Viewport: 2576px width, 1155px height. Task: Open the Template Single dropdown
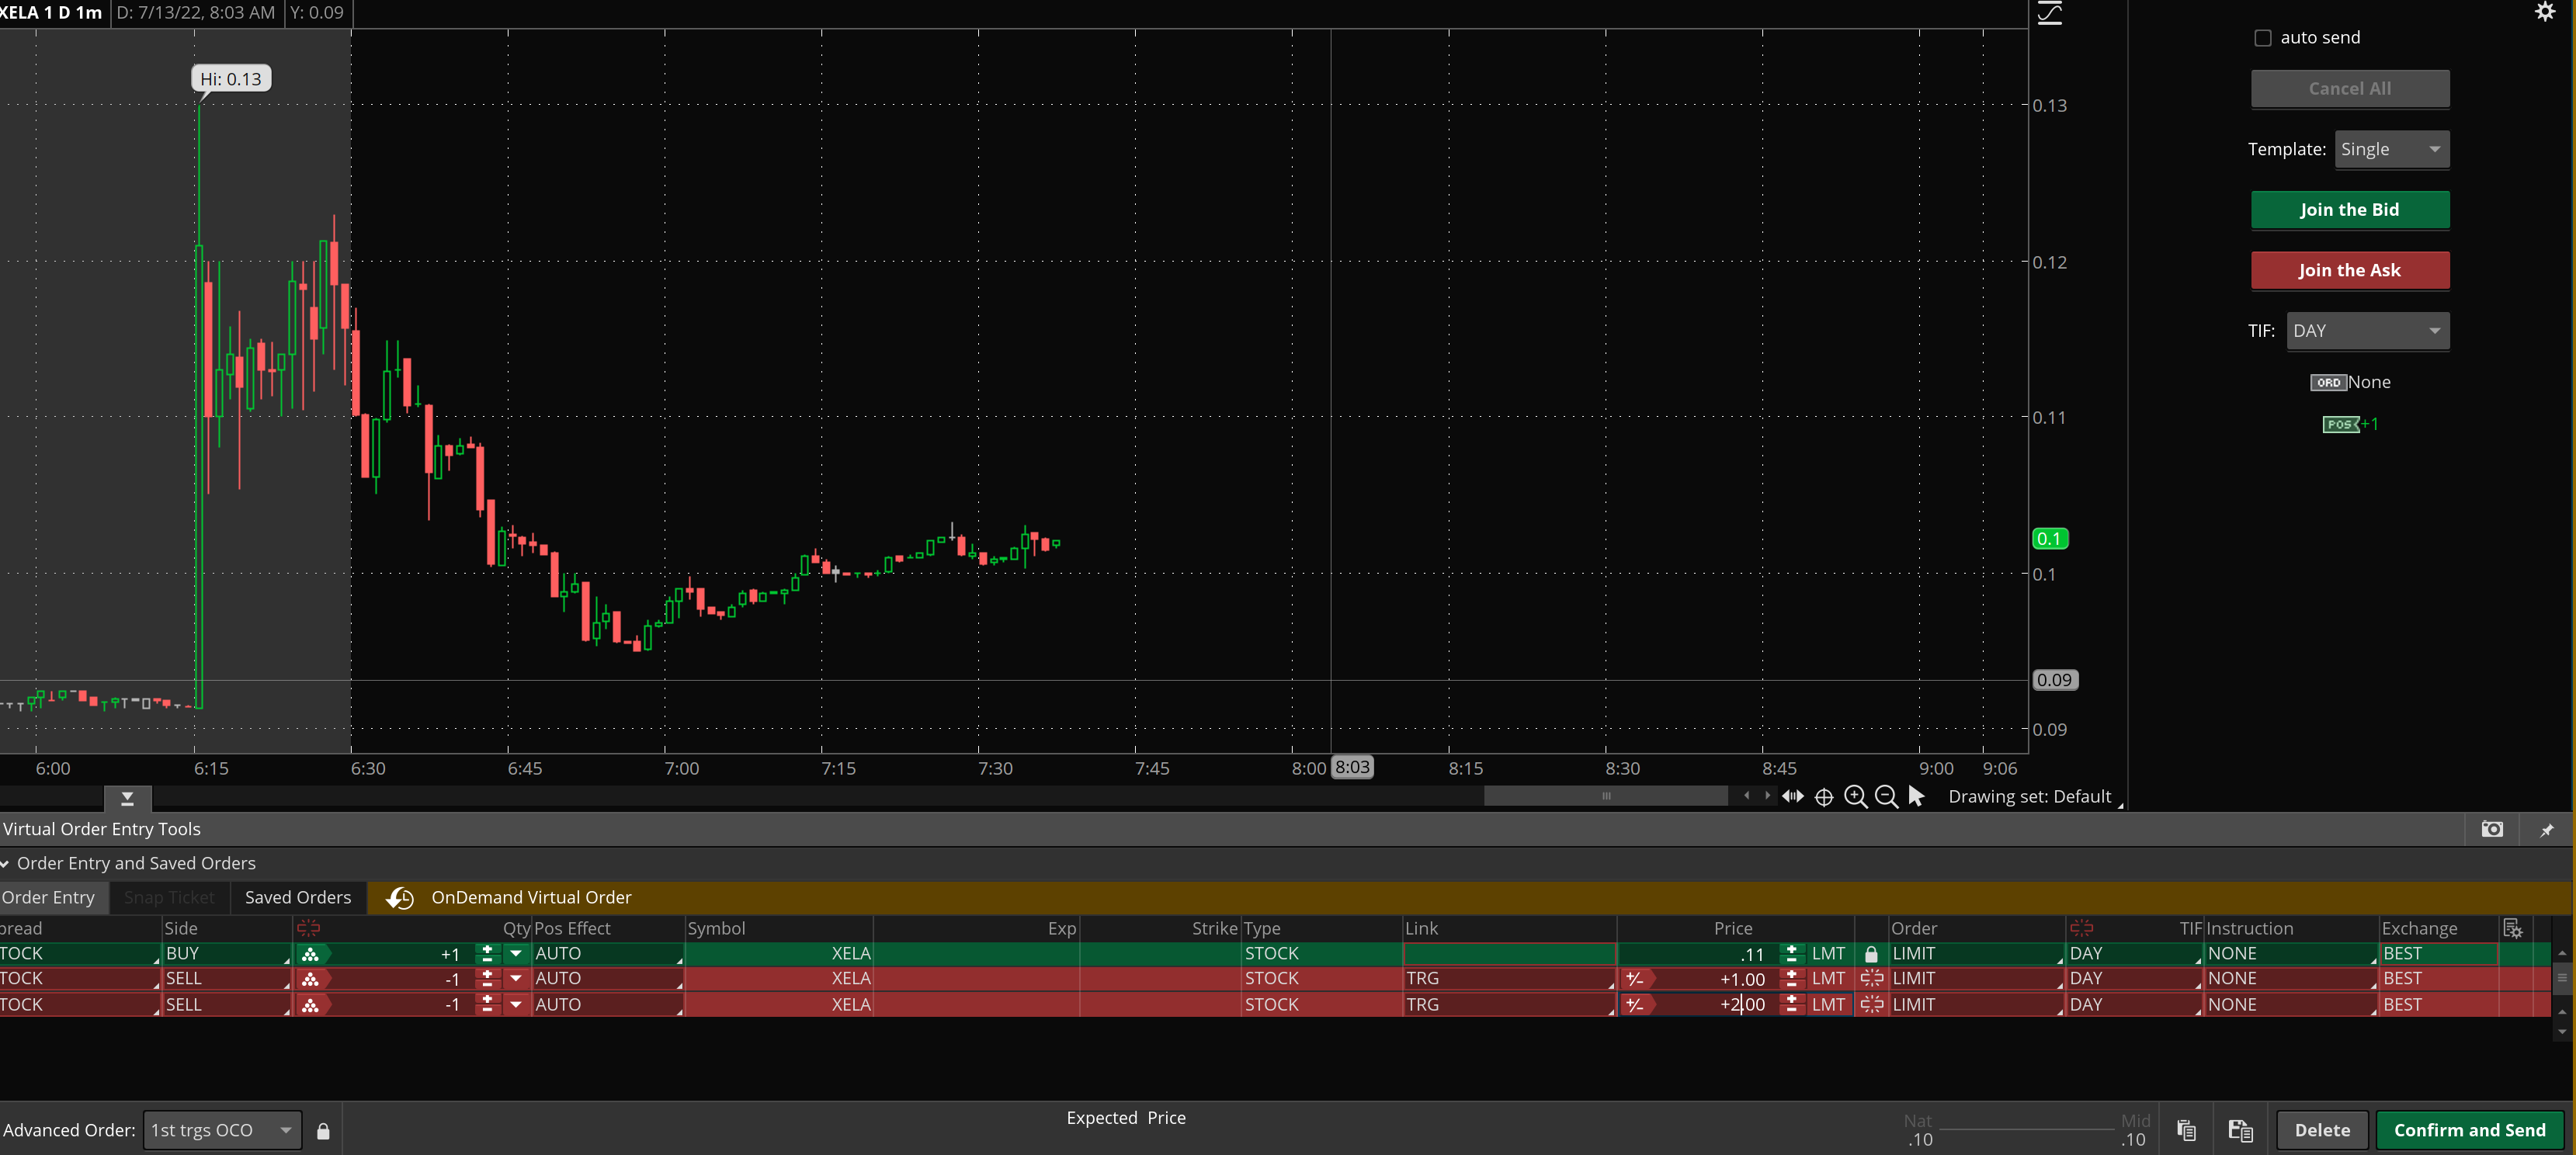pyautogui.click(x=2391, y=149)
